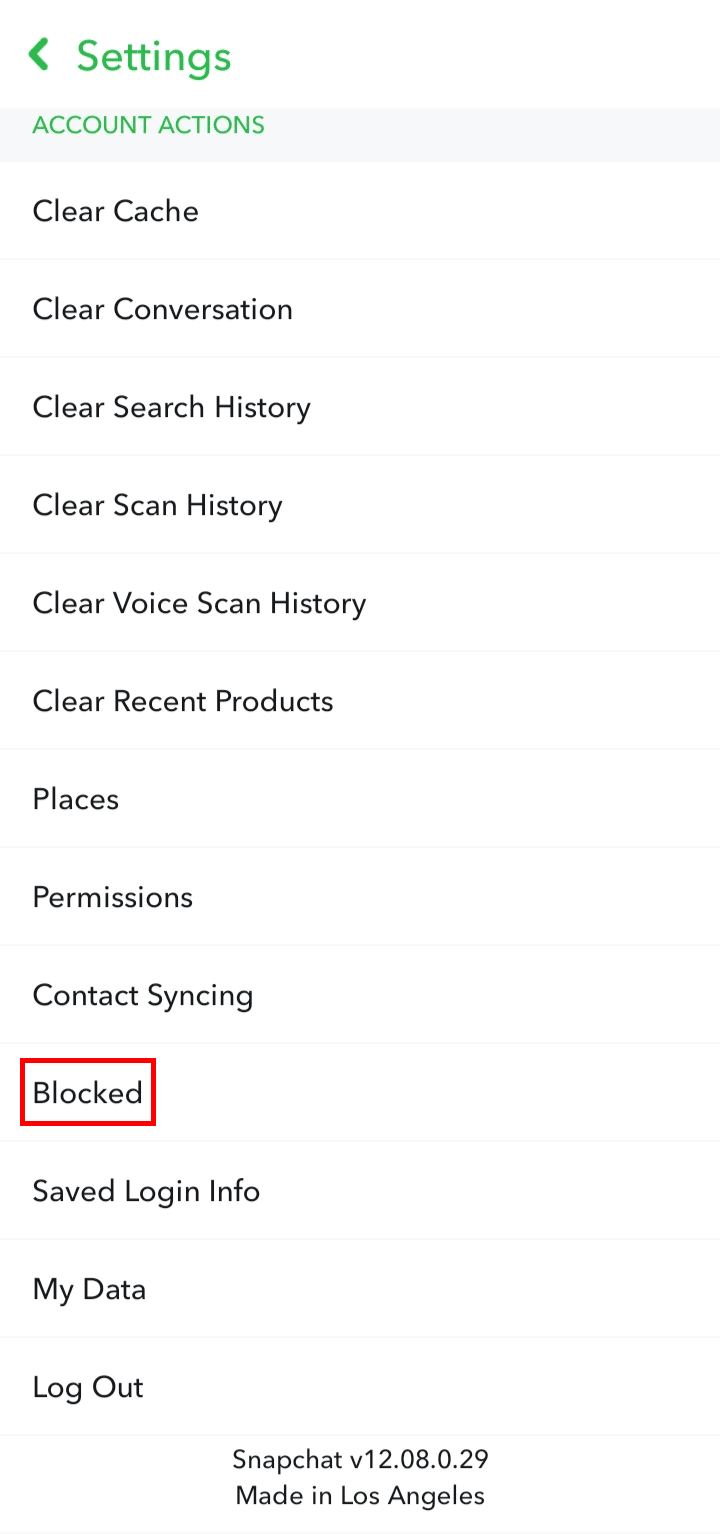The width and height of the screenshot is (720, 1534).
Task: Tap Clear Conversation
Action: [x=163, y=309]
